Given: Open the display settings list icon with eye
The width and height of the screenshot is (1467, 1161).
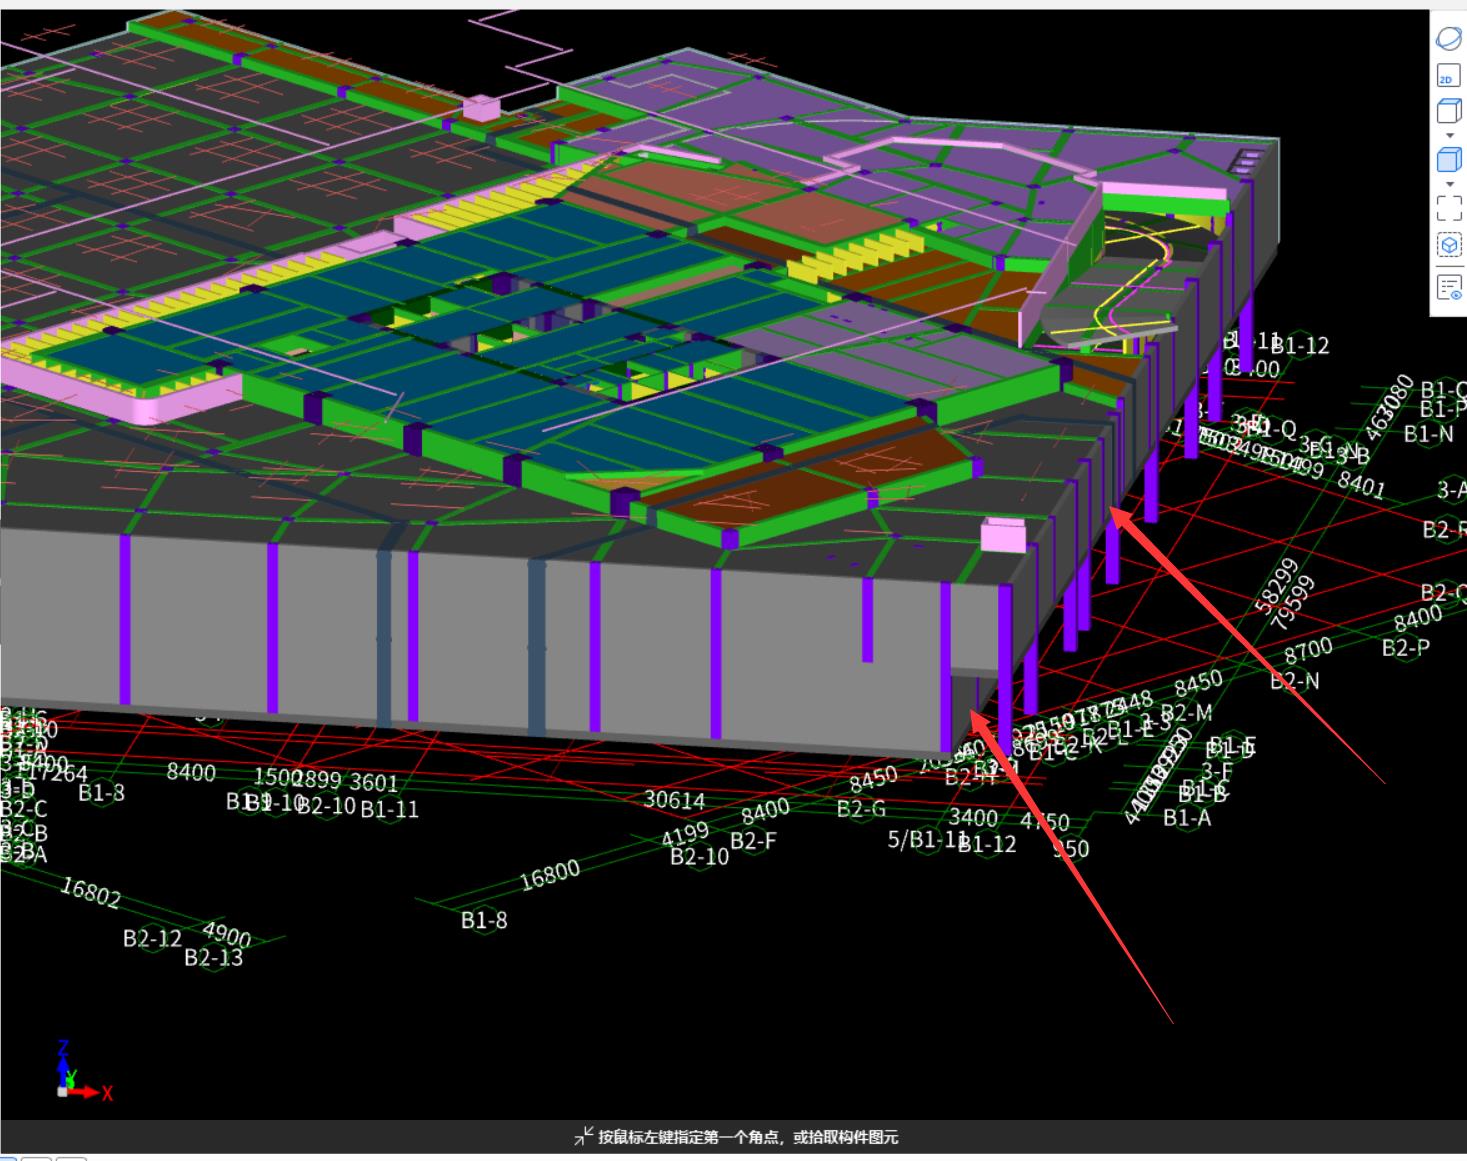Looking at the screenshot, I should coord(1448,288).
